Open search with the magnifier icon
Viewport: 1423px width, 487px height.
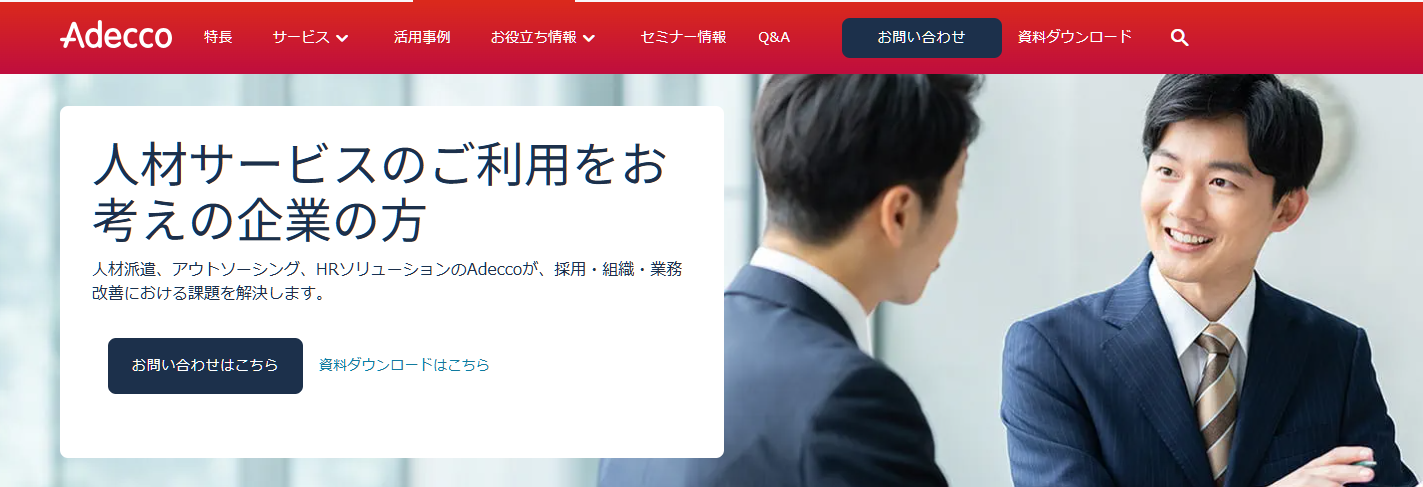point(1179,37)
